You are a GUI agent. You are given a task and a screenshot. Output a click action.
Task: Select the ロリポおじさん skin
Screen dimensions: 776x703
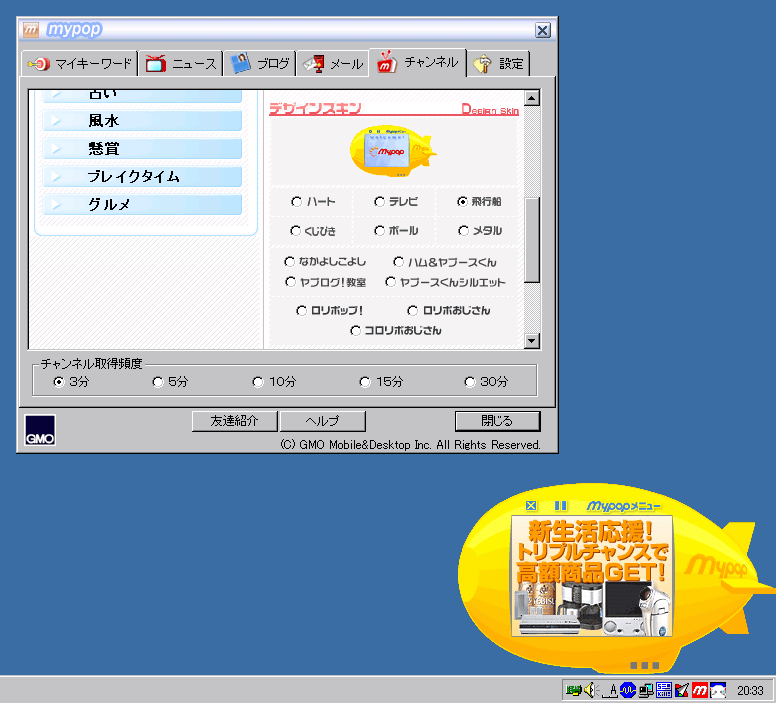click(x=412, y=310)
